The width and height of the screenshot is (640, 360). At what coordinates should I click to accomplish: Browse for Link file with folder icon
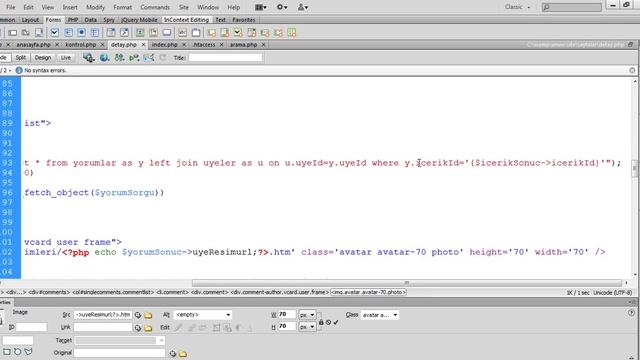148,327
